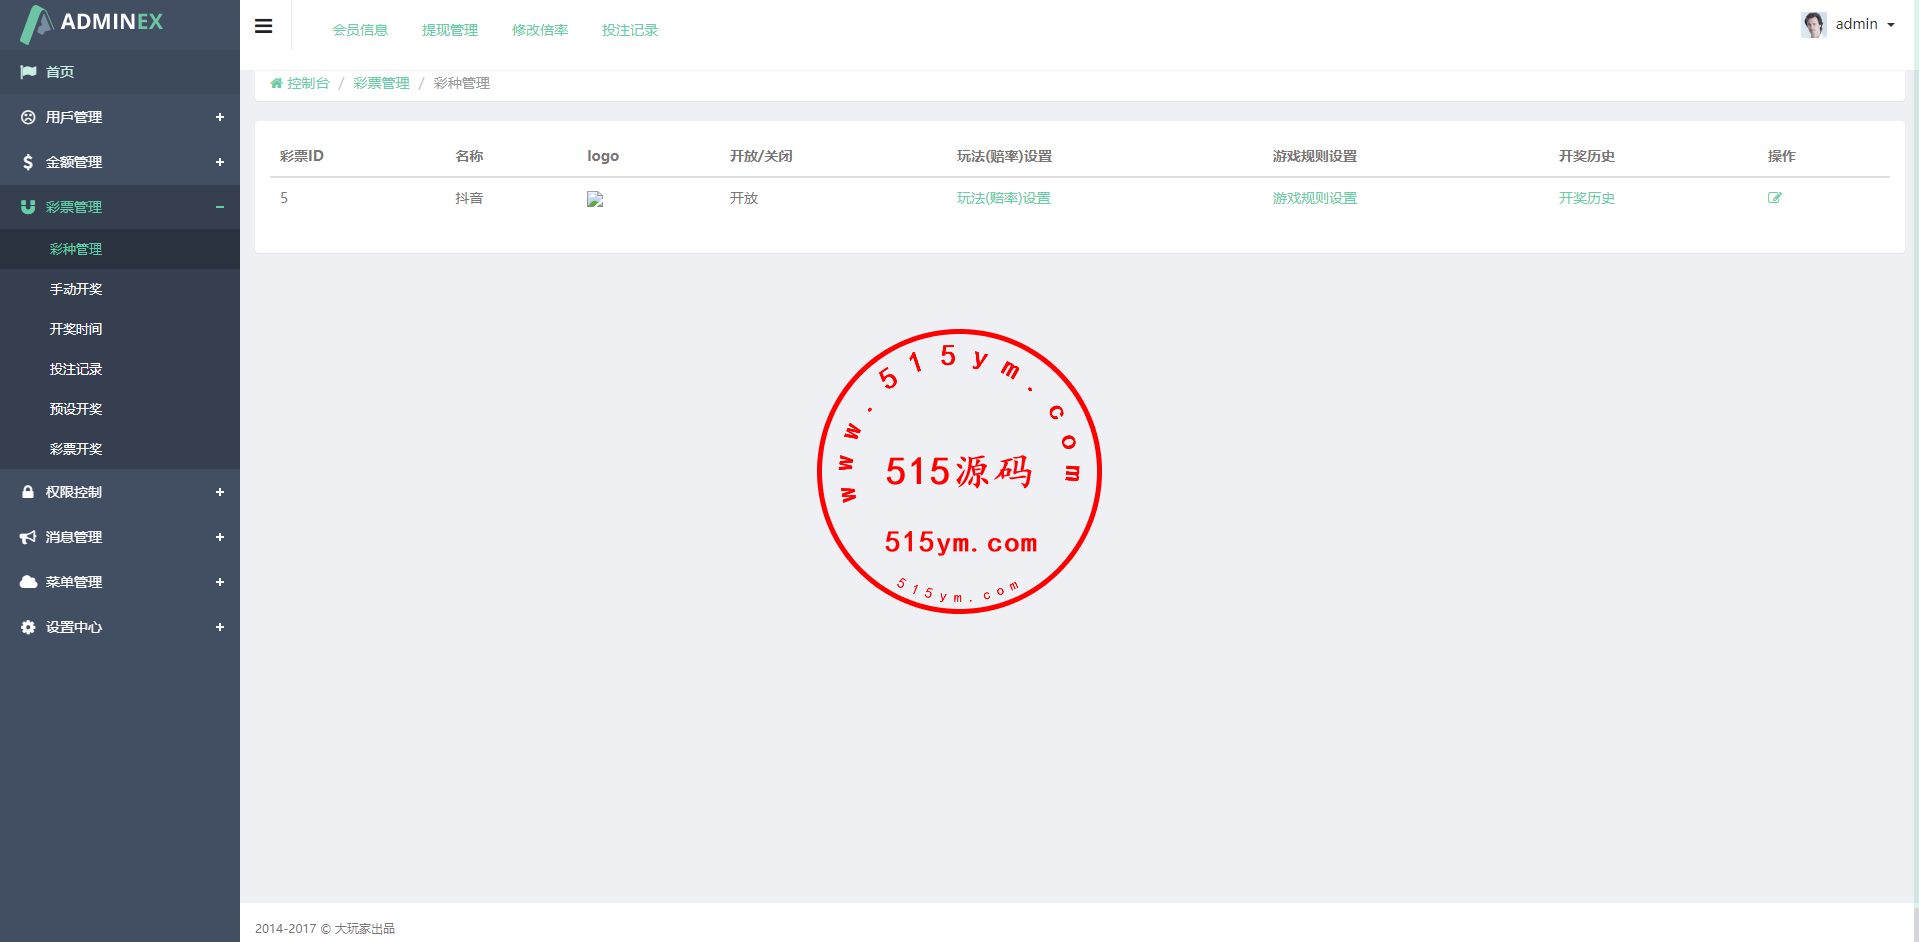Click the broken logo image for 抖音
The width and height of the screenshot is (1919, 942).
click(595, 199)
